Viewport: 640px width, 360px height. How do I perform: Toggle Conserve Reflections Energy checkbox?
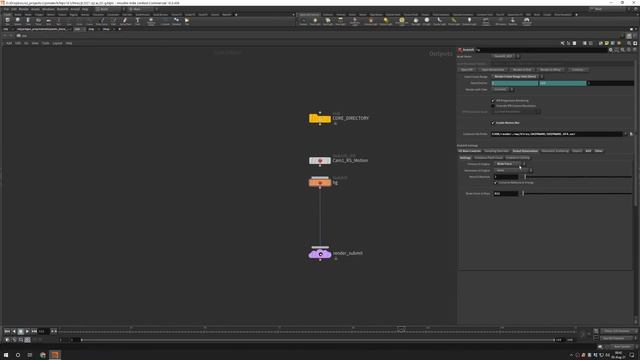tap(496, 182)
